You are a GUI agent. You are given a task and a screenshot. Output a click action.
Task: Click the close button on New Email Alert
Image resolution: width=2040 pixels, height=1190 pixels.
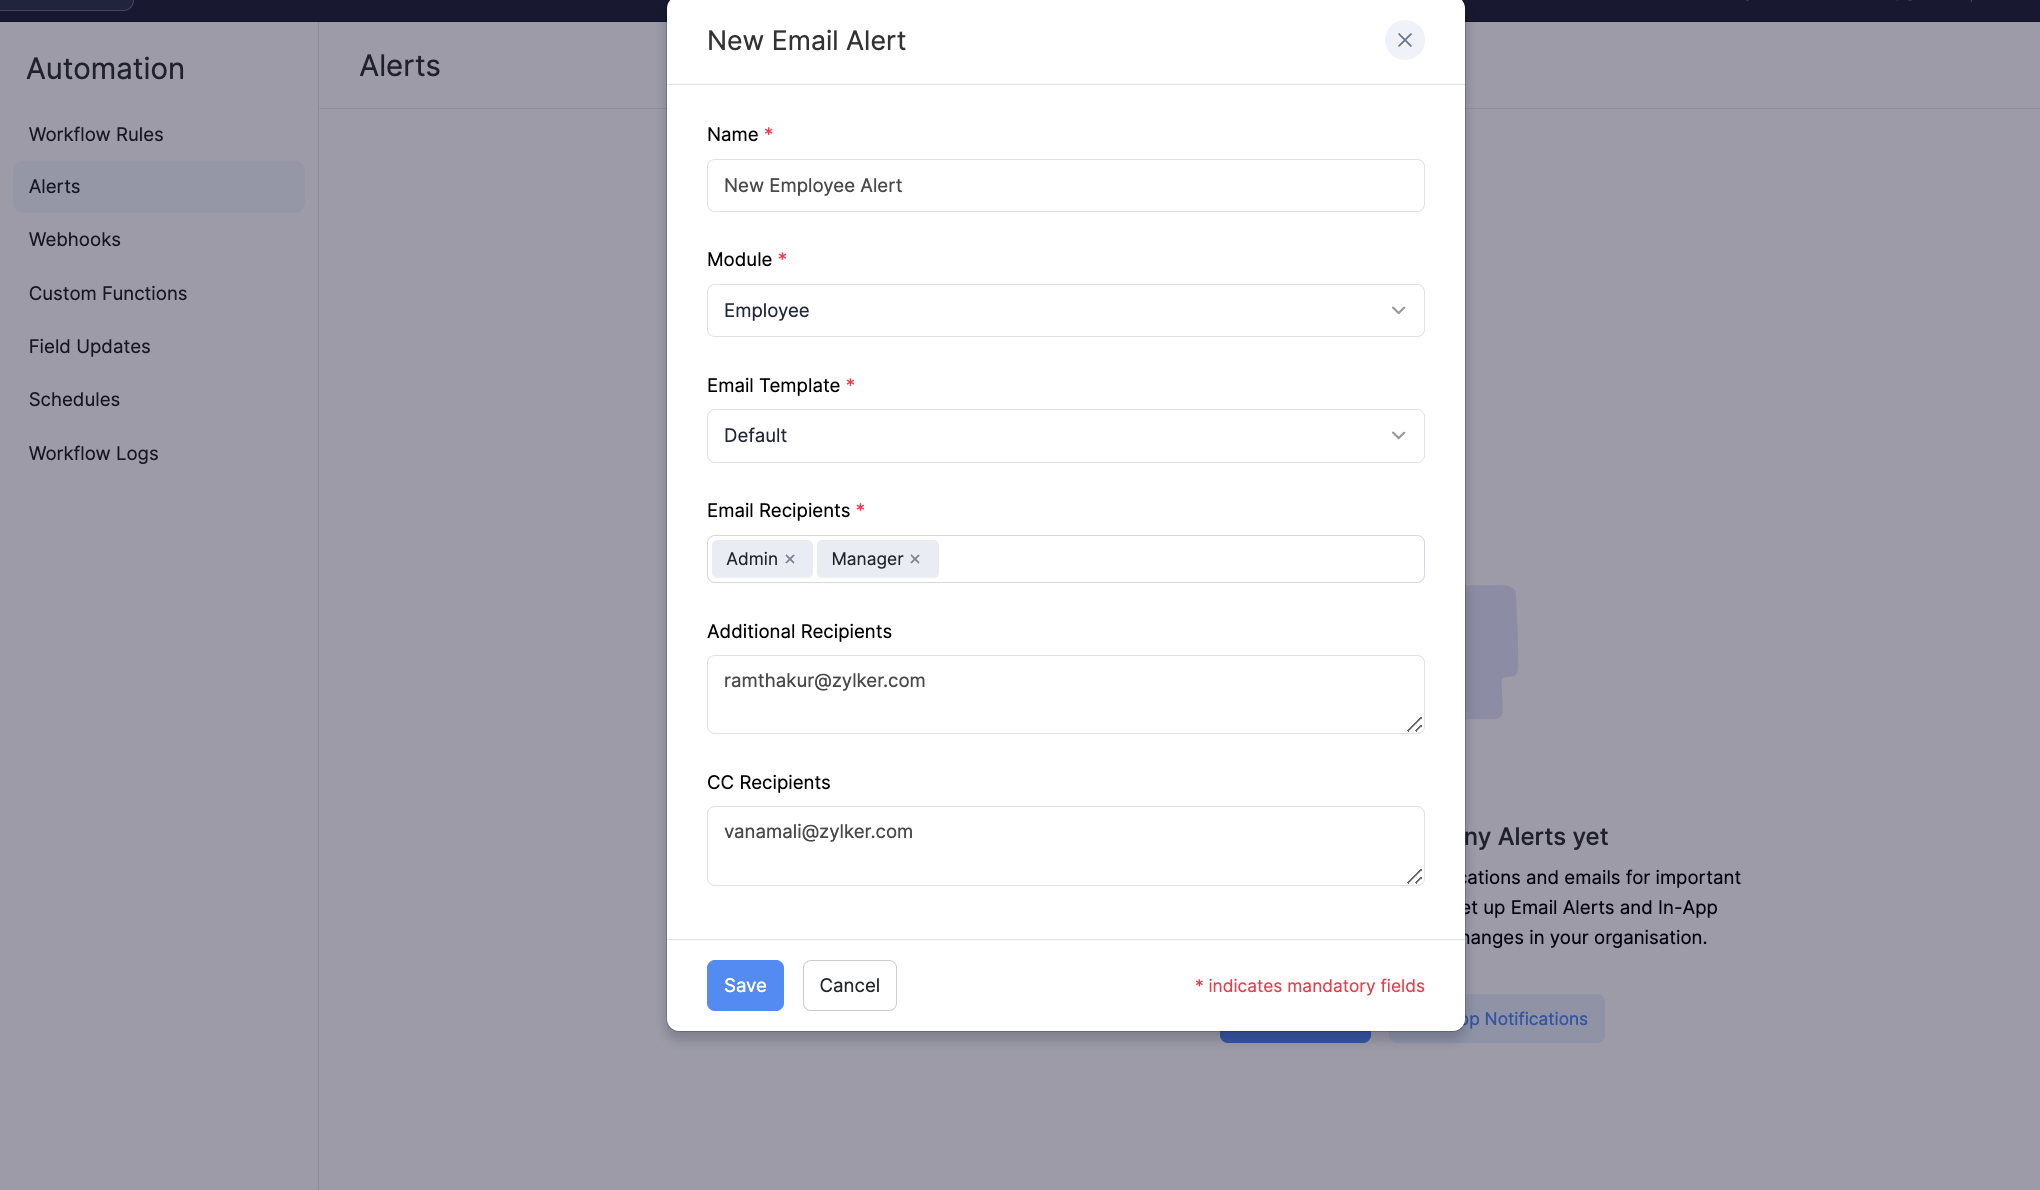click(x=1404, y=38)
